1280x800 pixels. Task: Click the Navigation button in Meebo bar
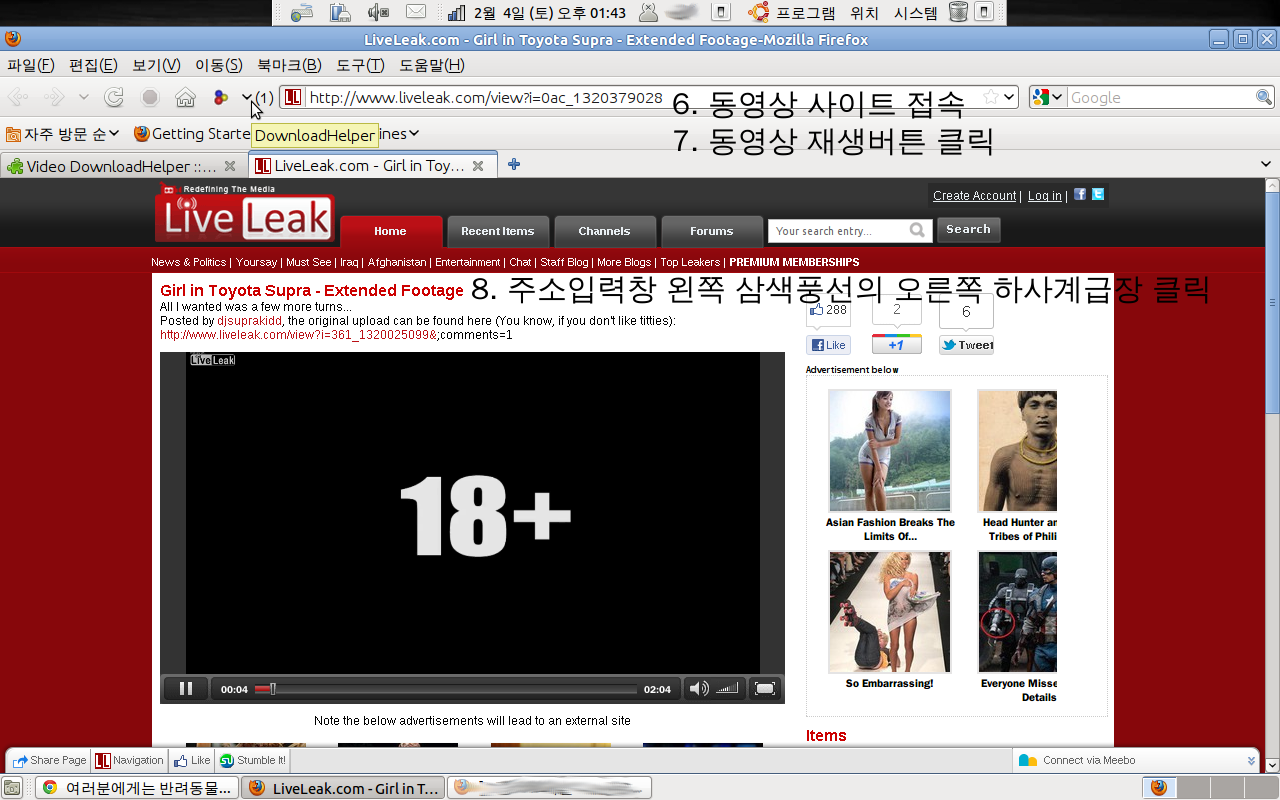click(x=129, y=760)
